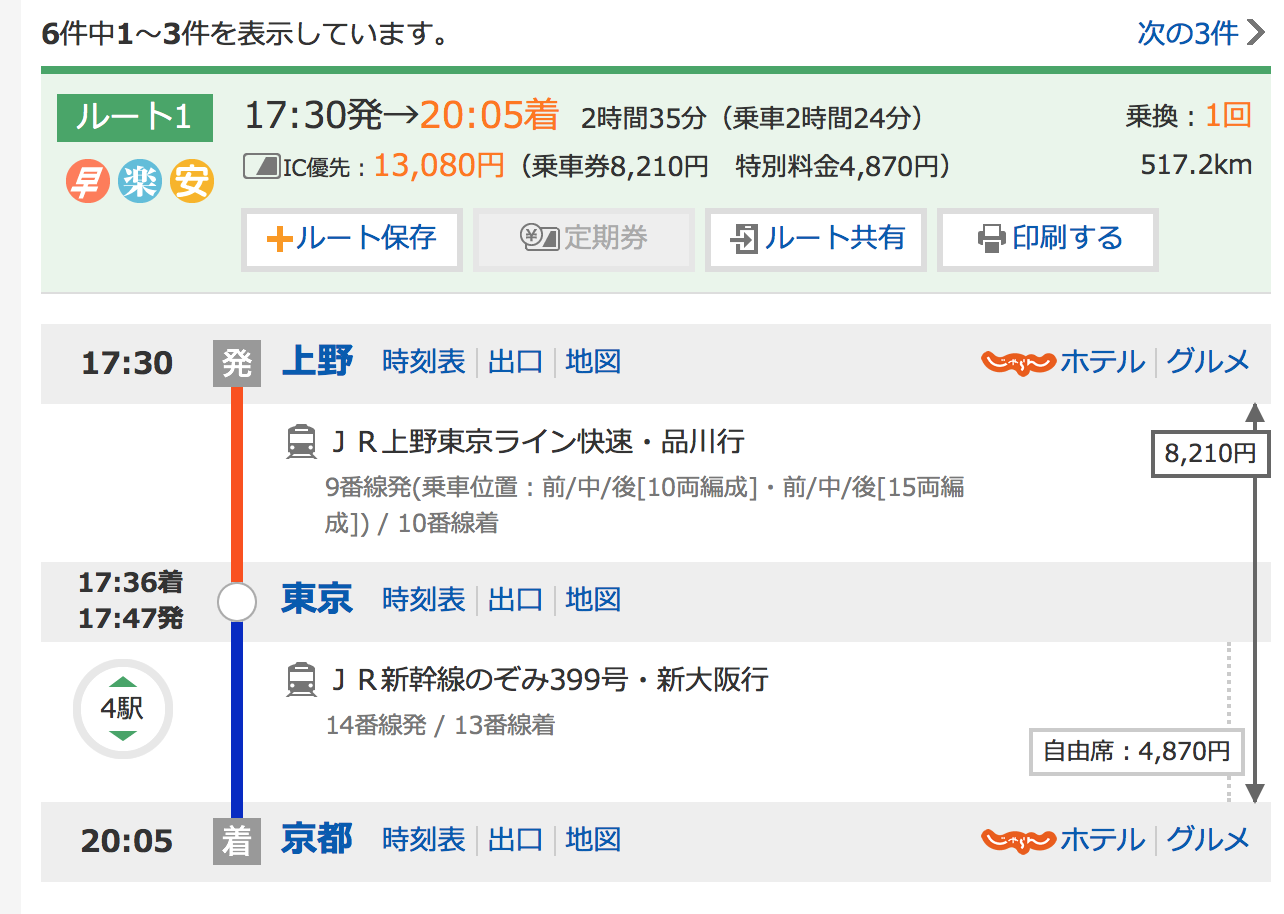Expand the 4駅 intermediate stops toggle
The image size is (1284, 914).
pos(123,709)
